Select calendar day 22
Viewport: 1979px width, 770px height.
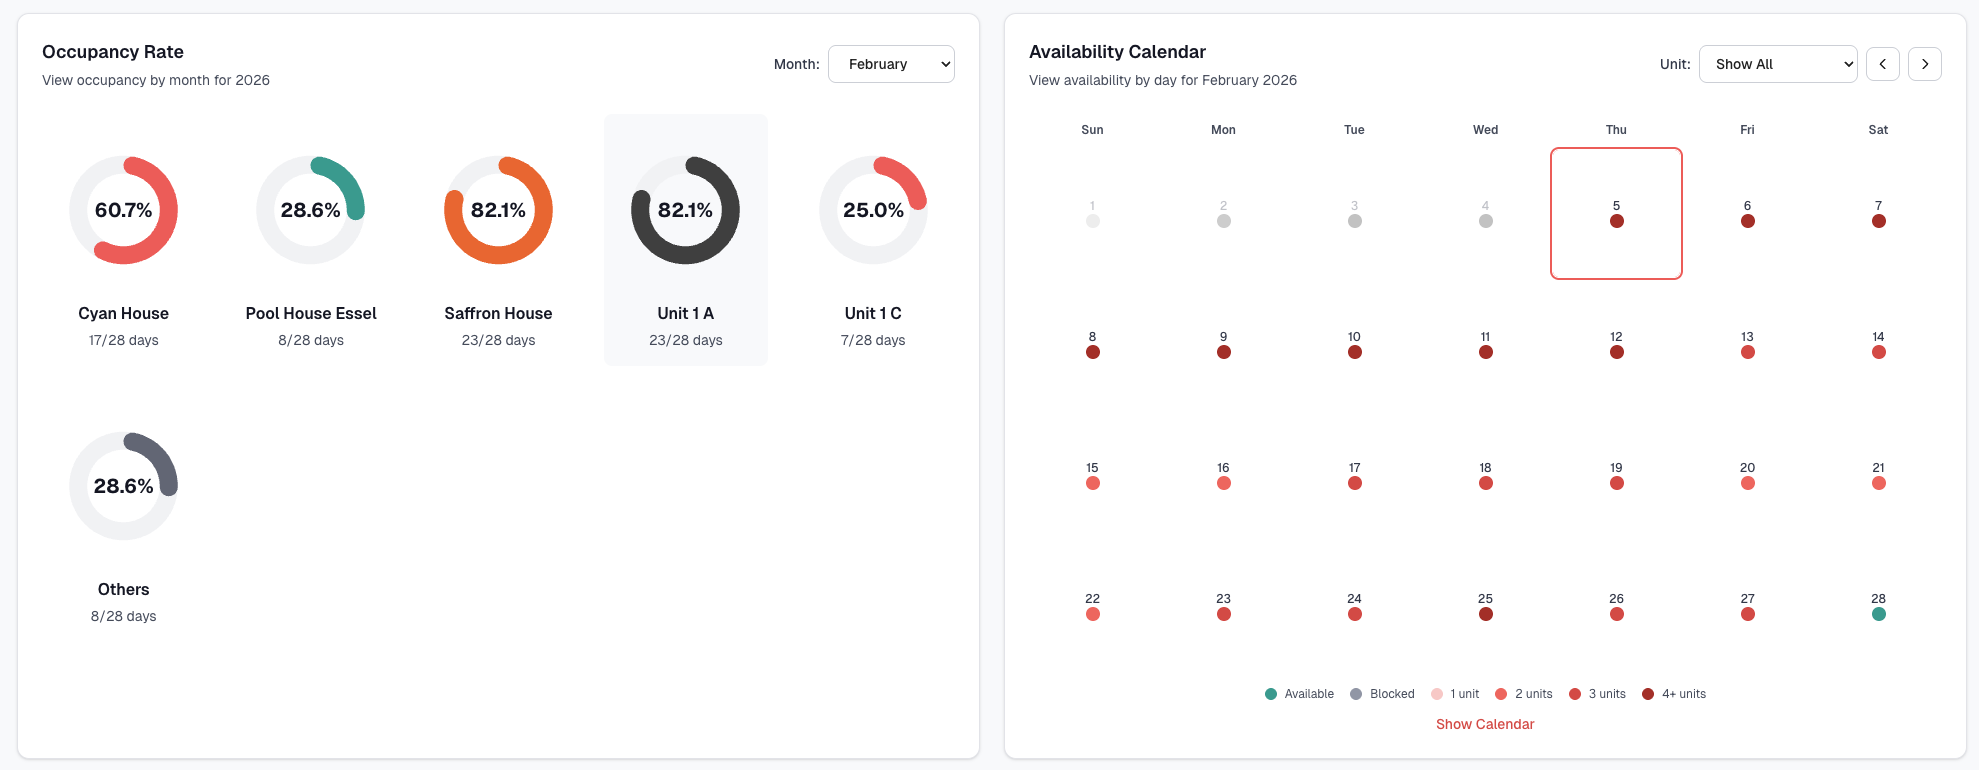coord(1092,606)
